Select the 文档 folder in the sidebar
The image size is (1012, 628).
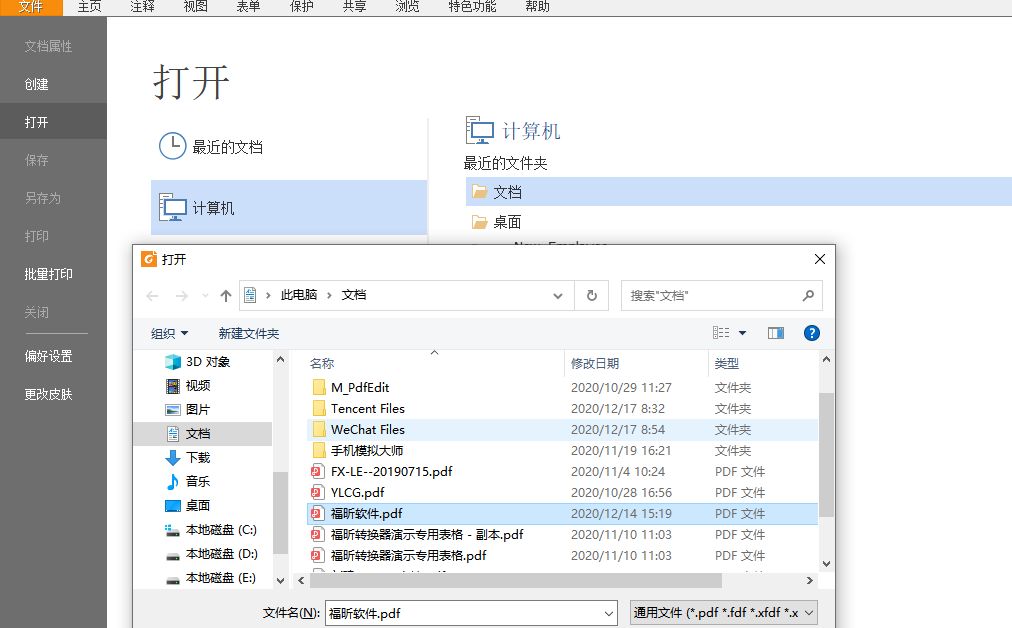pos(196,433)
